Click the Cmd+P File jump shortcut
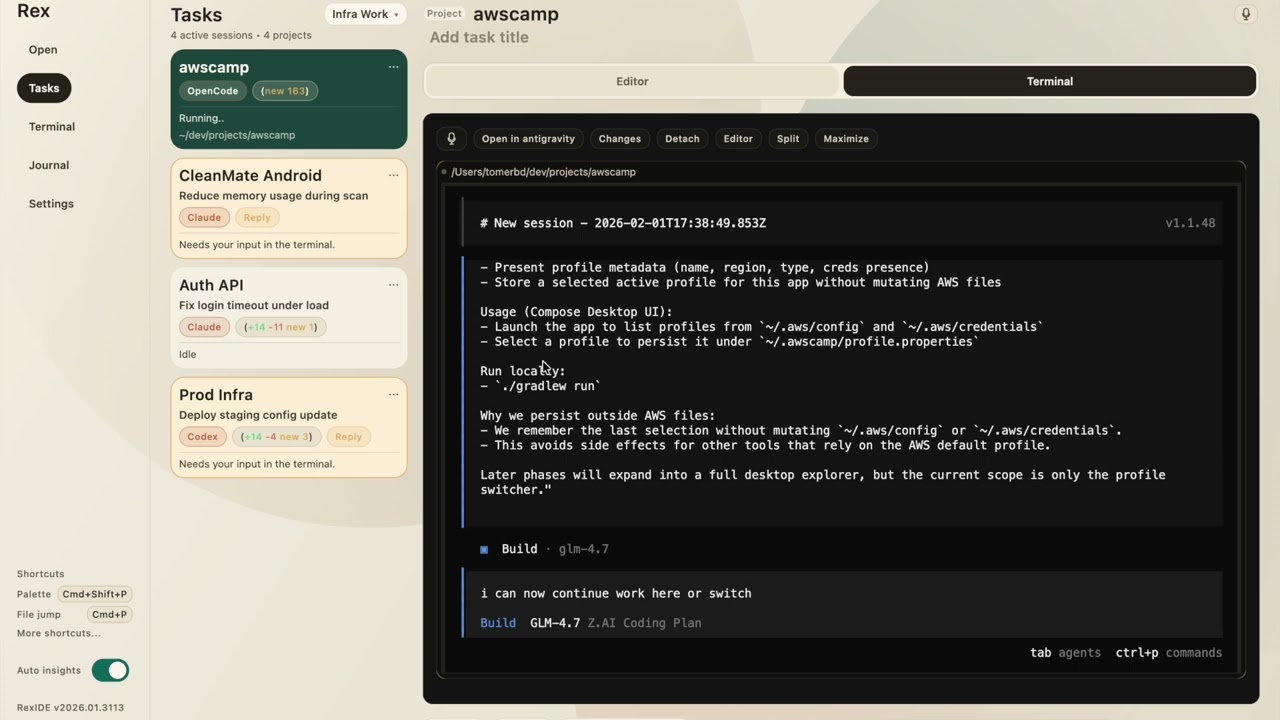 click(x=109, y=615)
